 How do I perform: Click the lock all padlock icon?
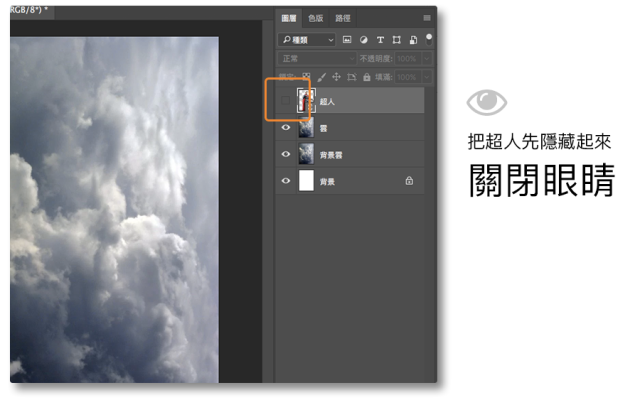pos(367,77)
